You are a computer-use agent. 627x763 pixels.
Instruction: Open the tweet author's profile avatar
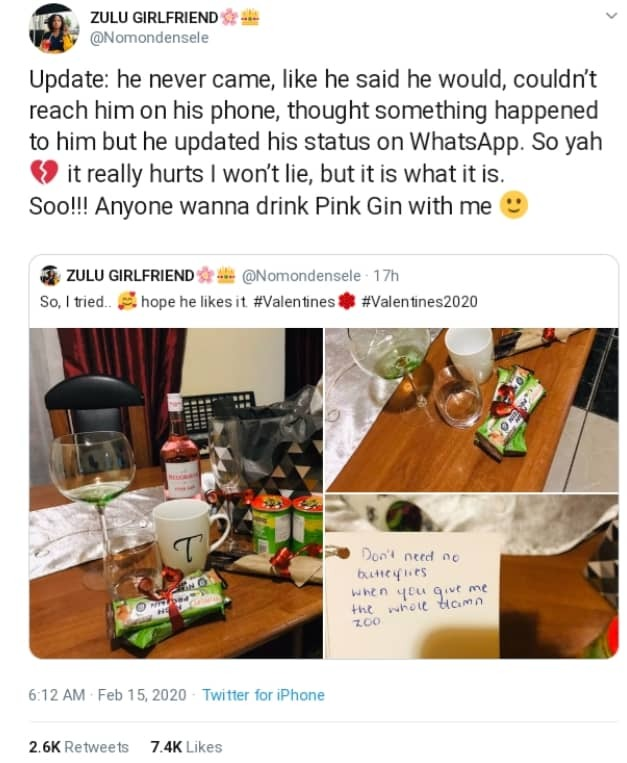click(54, 28)
